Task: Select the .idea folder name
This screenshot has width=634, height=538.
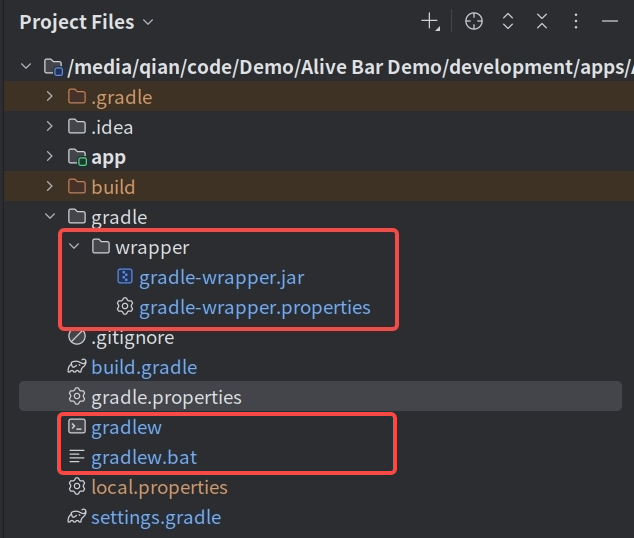Action: (112, 127)
